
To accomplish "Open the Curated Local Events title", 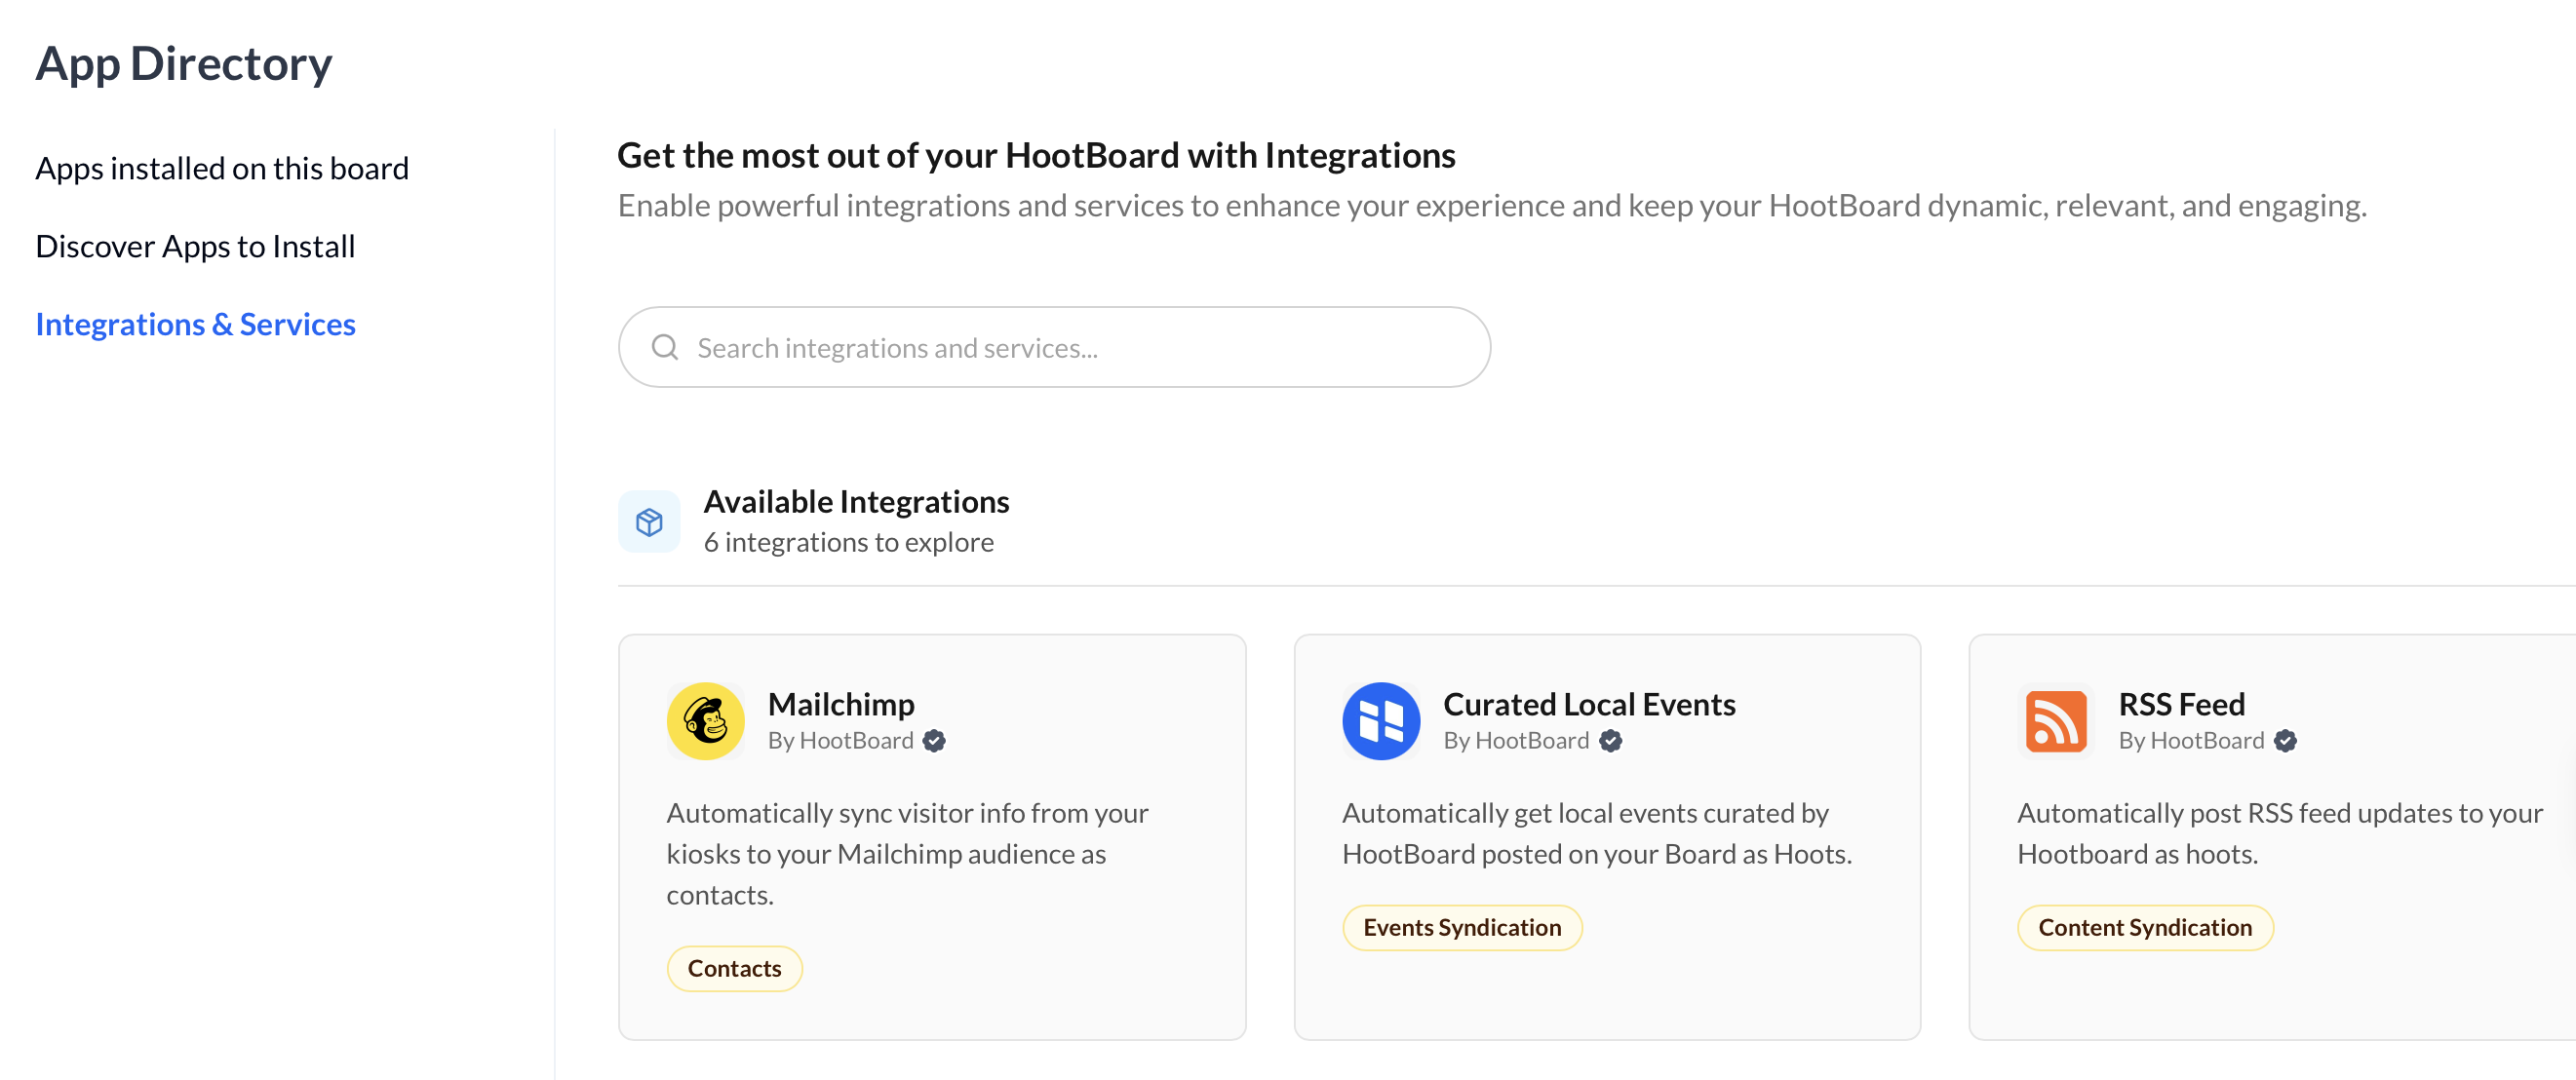I will coord(1588,704).
